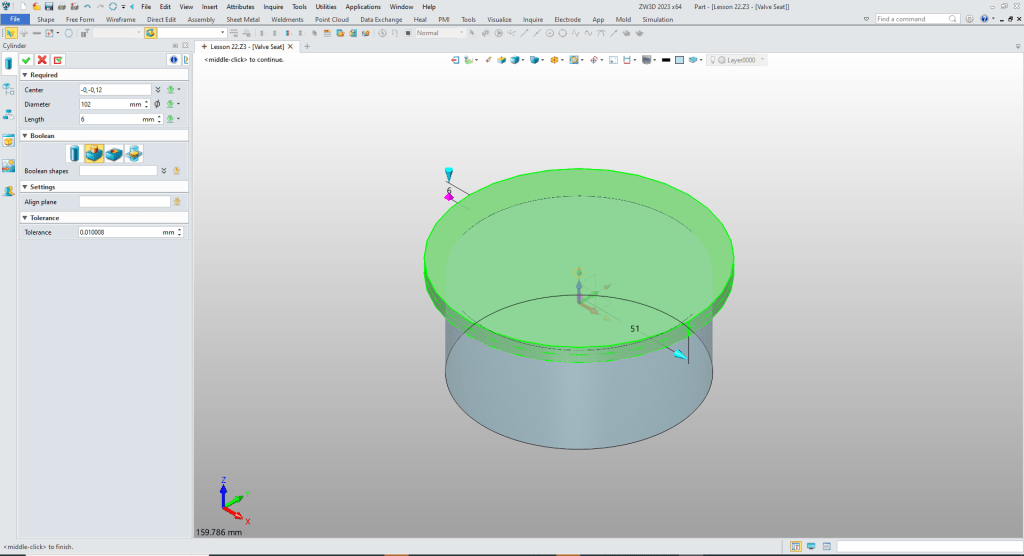
Task: Collapse the Boolean section
Action: point(24,135)
